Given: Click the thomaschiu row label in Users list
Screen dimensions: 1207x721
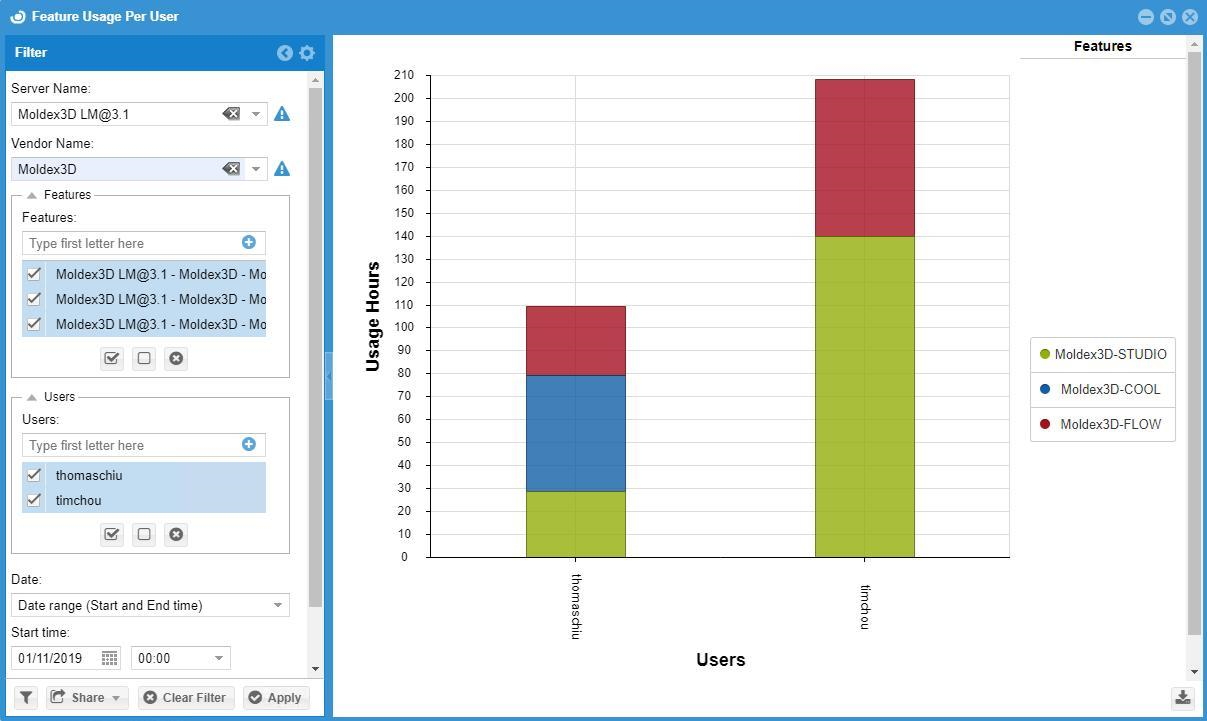Looking at the screenshot, I should (89, 475).
